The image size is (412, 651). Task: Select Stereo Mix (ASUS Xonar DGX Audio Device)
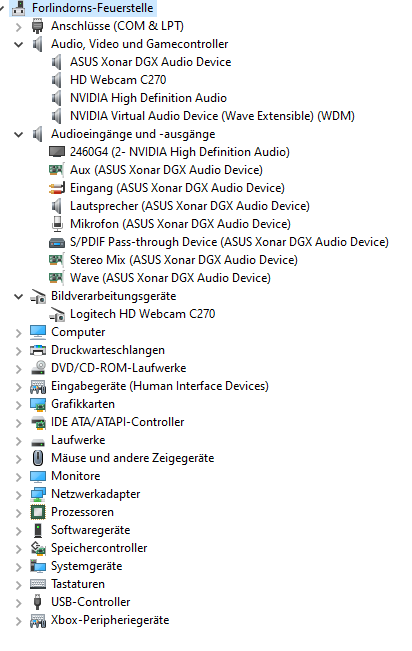tap(184, 260)
